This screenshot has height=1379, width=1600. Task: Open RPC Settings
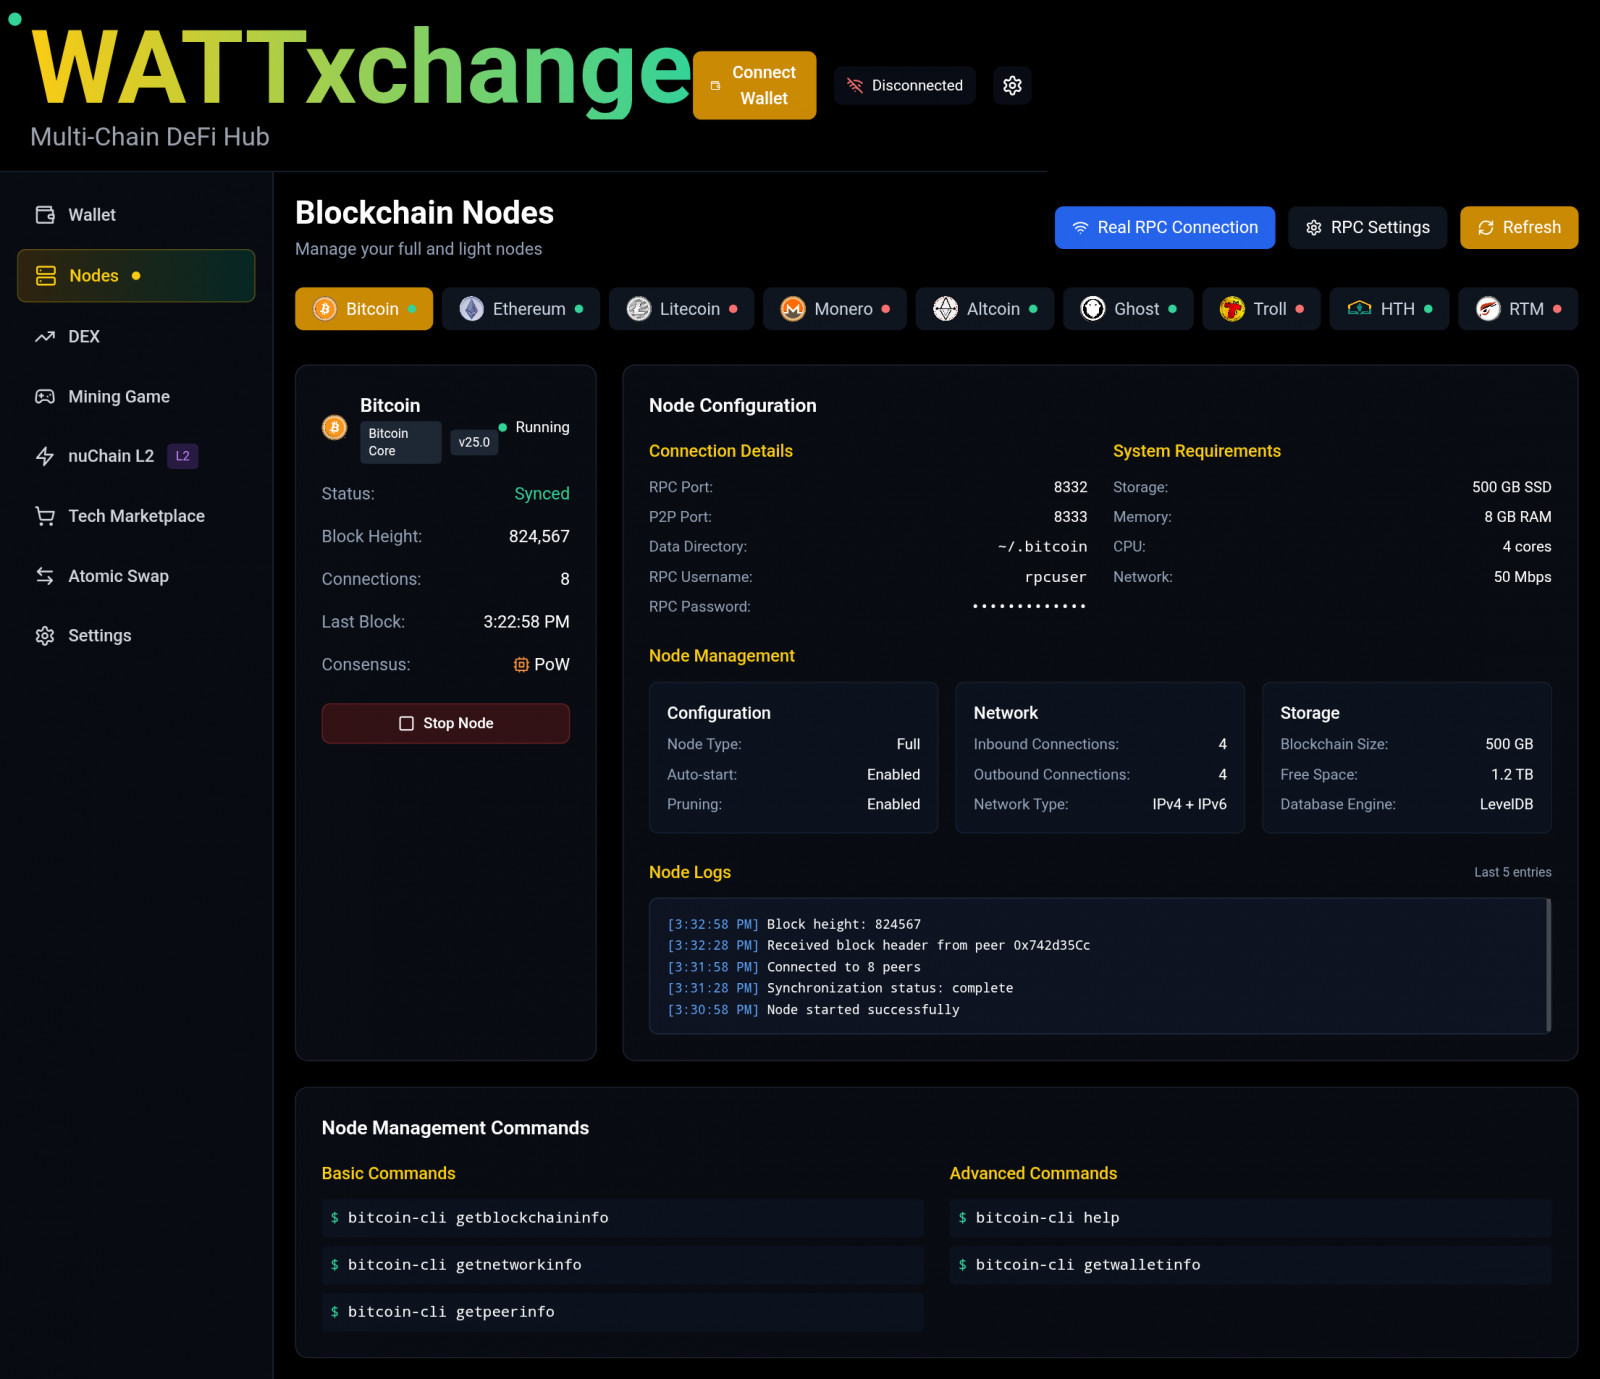point(1367,228)
